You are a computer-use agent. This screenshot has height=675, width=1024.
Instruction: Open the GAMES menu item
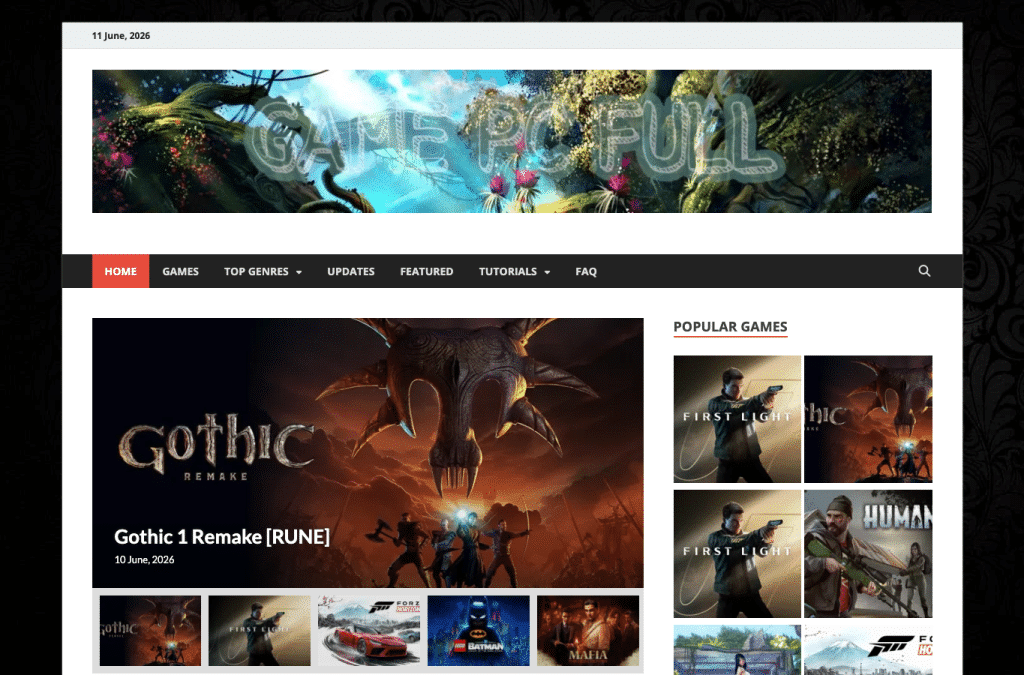click(x=180, y=271)
